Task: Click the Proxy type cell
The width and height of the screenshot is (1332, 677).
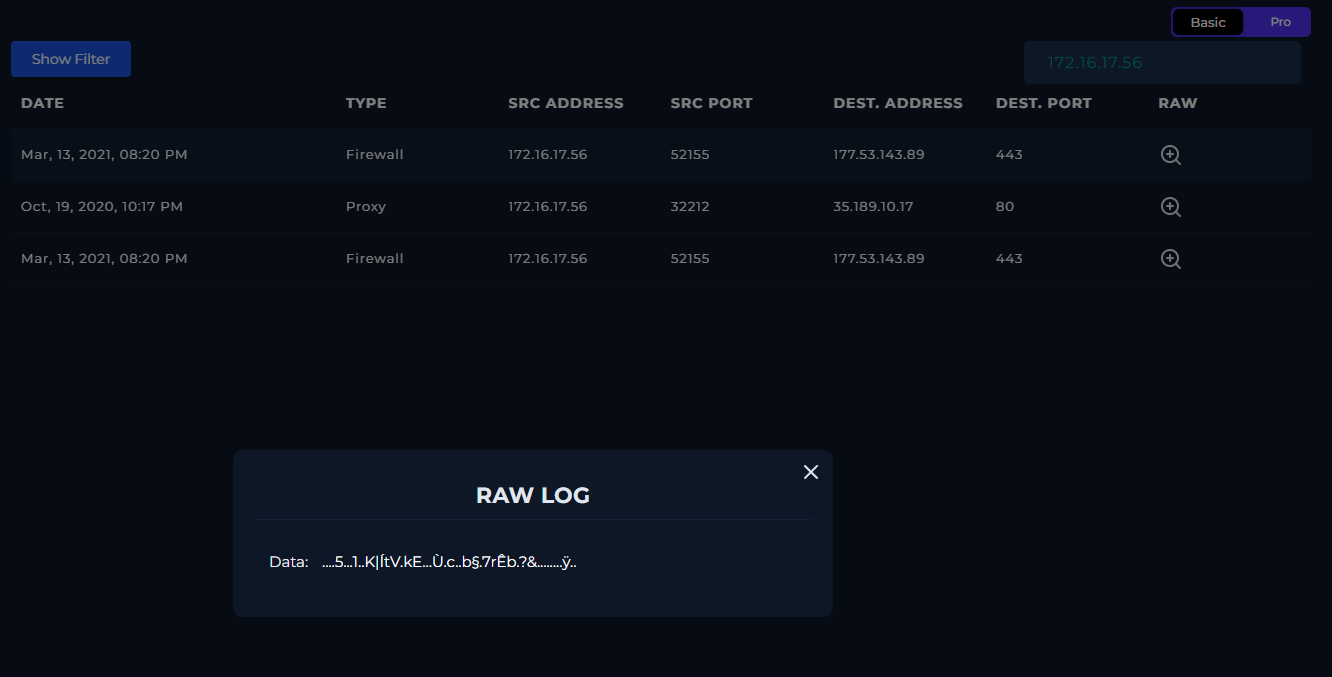Action: point(365,207)
